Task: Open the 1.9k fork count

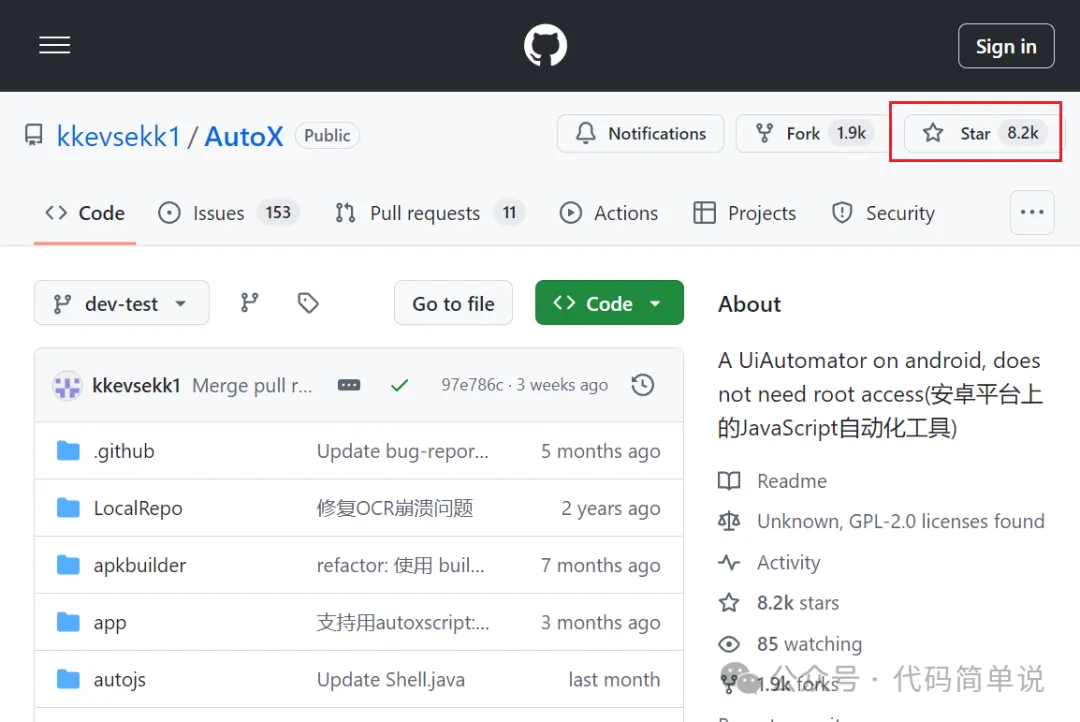Action: point(851,133)
